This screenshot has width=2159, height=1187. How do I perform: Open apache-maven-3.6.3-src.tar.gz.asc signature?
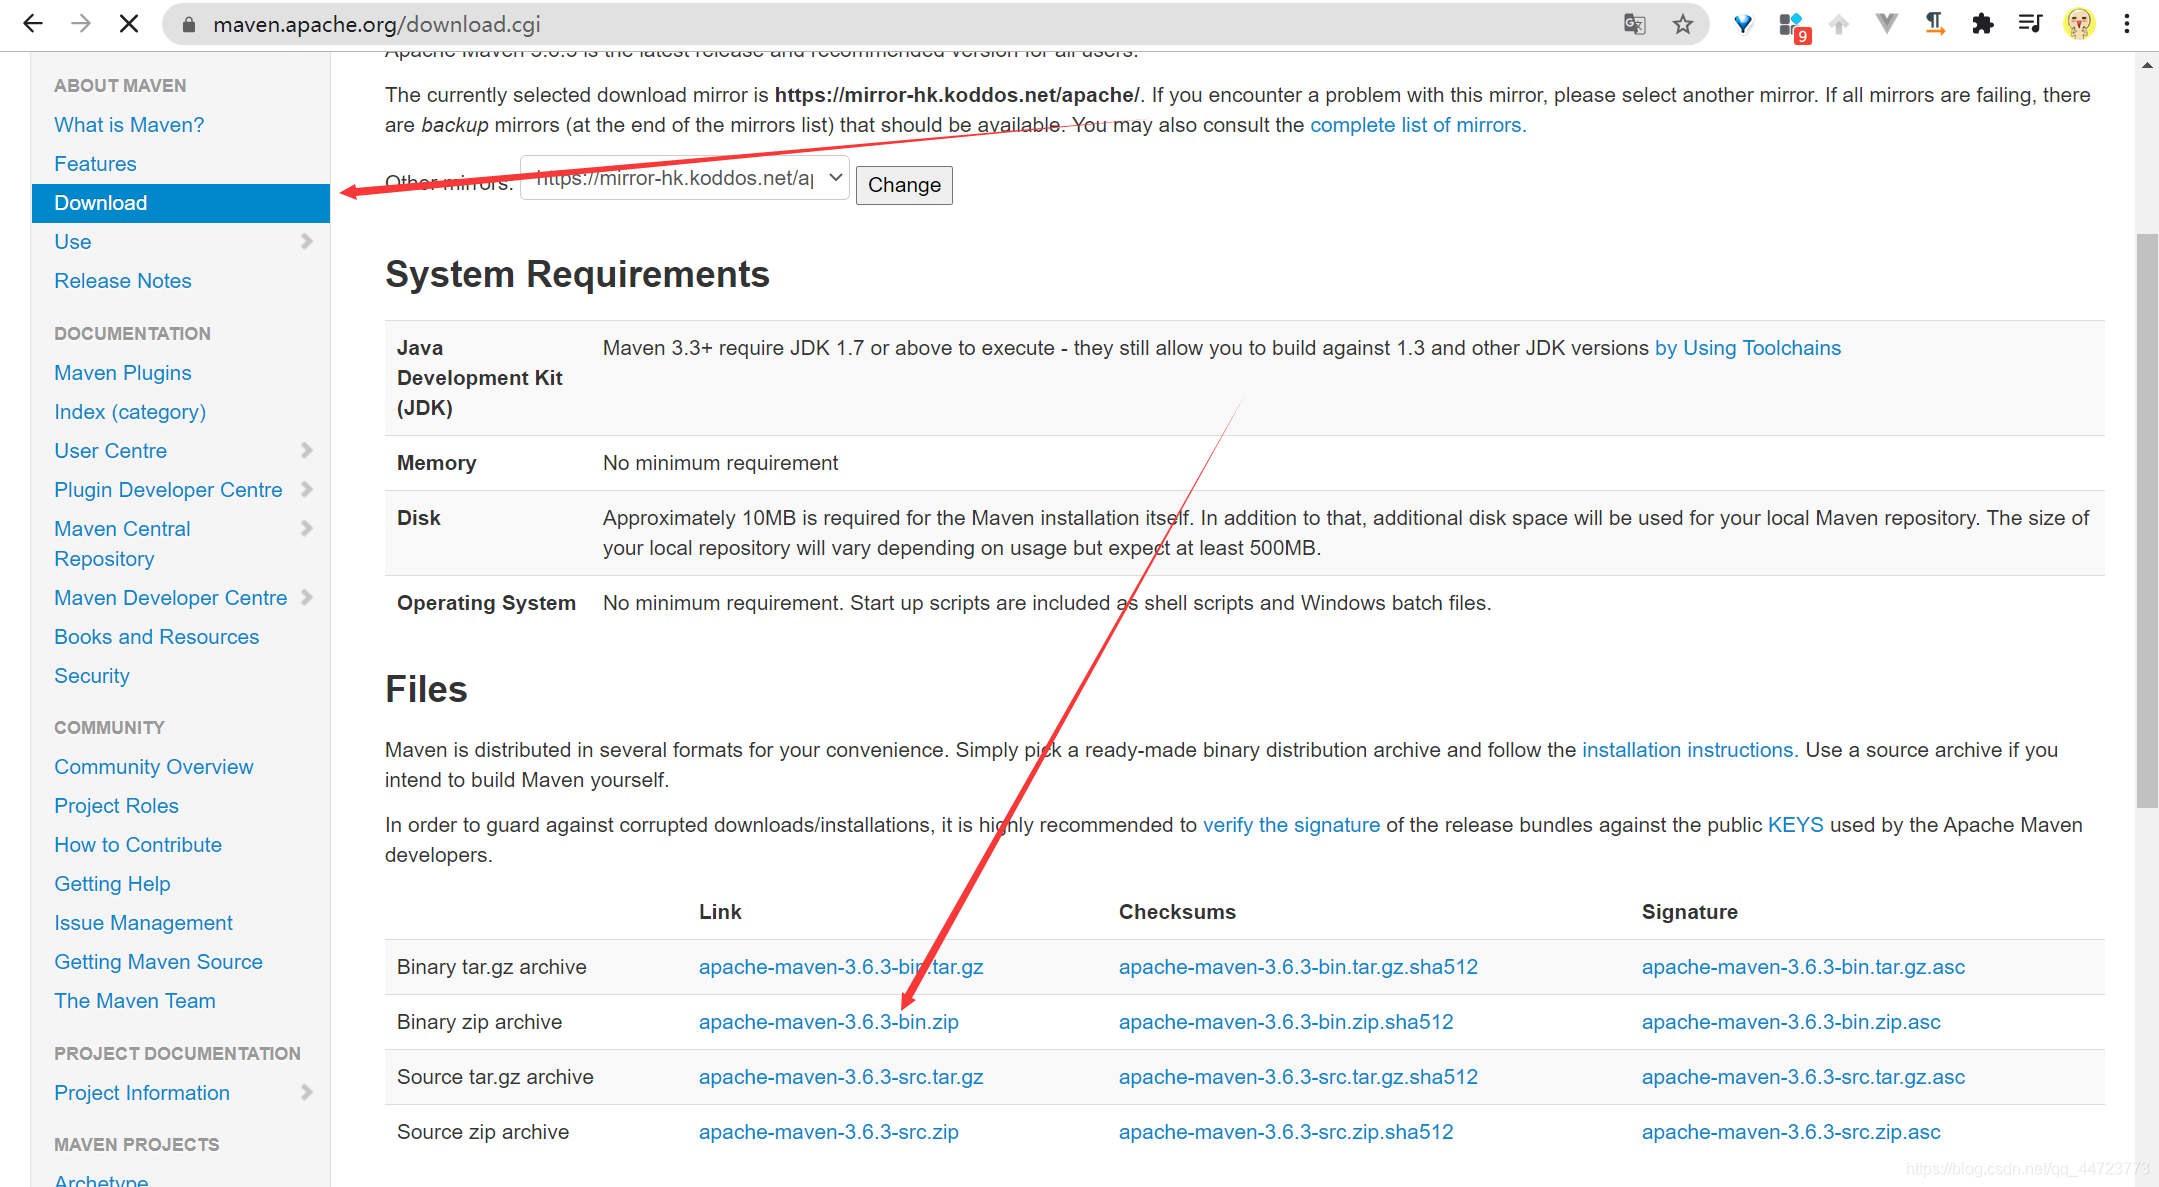(x=1803, y=1077)
